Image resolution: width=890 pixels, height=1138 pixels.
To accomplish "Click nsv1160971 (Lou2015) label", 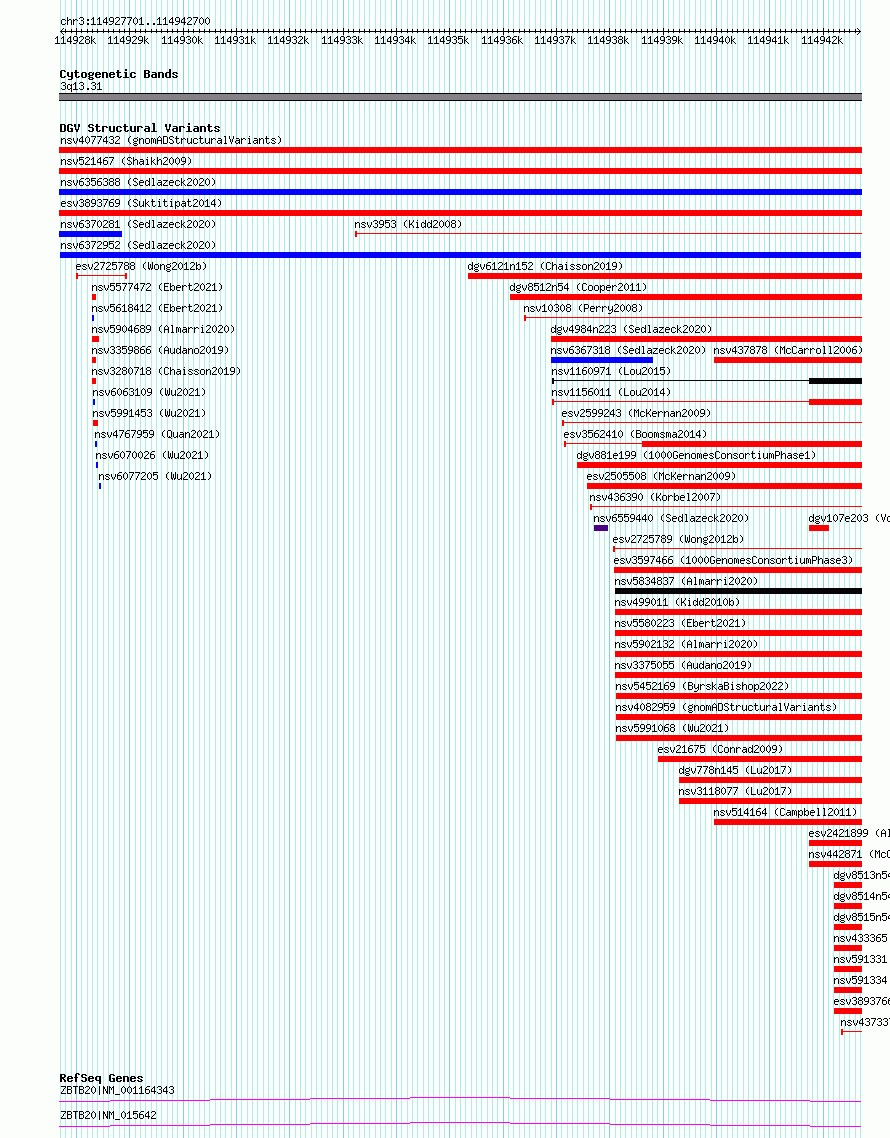I will 611,372.
